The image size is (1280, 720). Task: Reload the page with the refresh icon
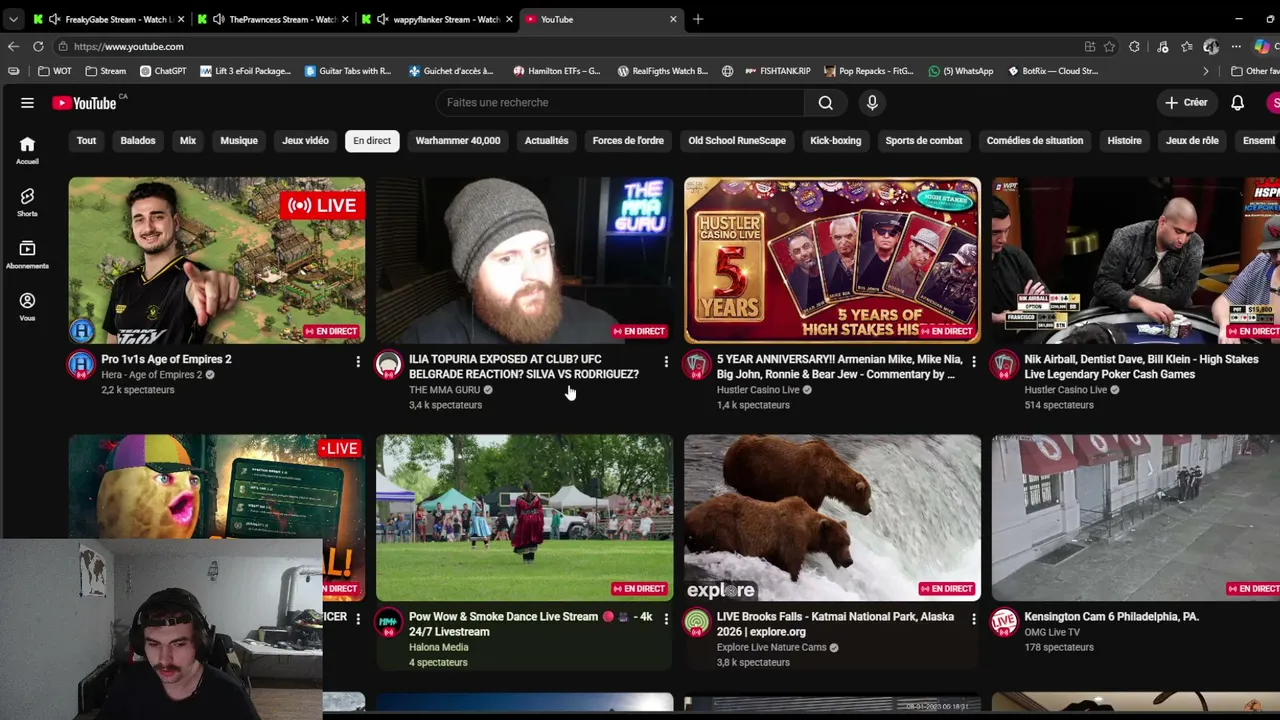(38, 46)
